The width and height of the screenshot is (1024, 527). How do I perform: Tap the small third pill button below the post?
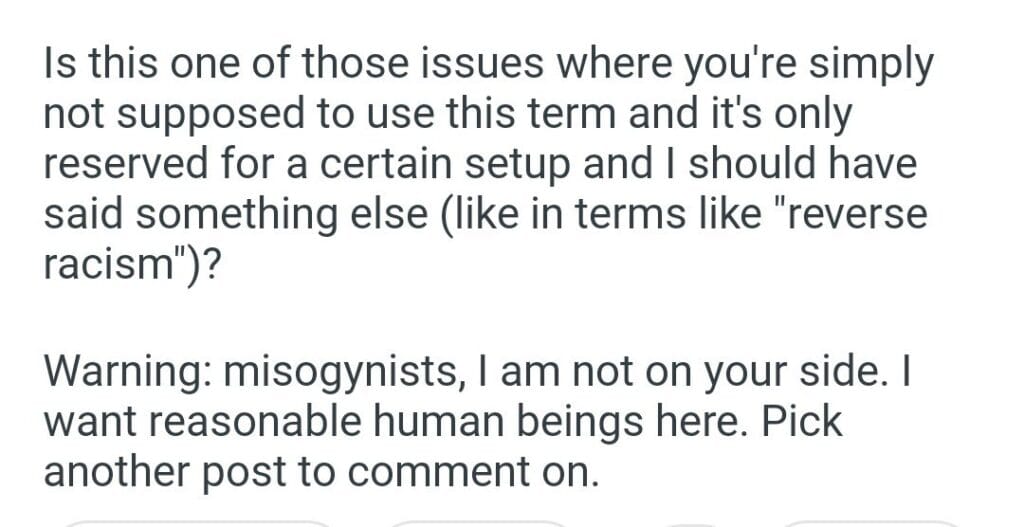click(691, 522)
